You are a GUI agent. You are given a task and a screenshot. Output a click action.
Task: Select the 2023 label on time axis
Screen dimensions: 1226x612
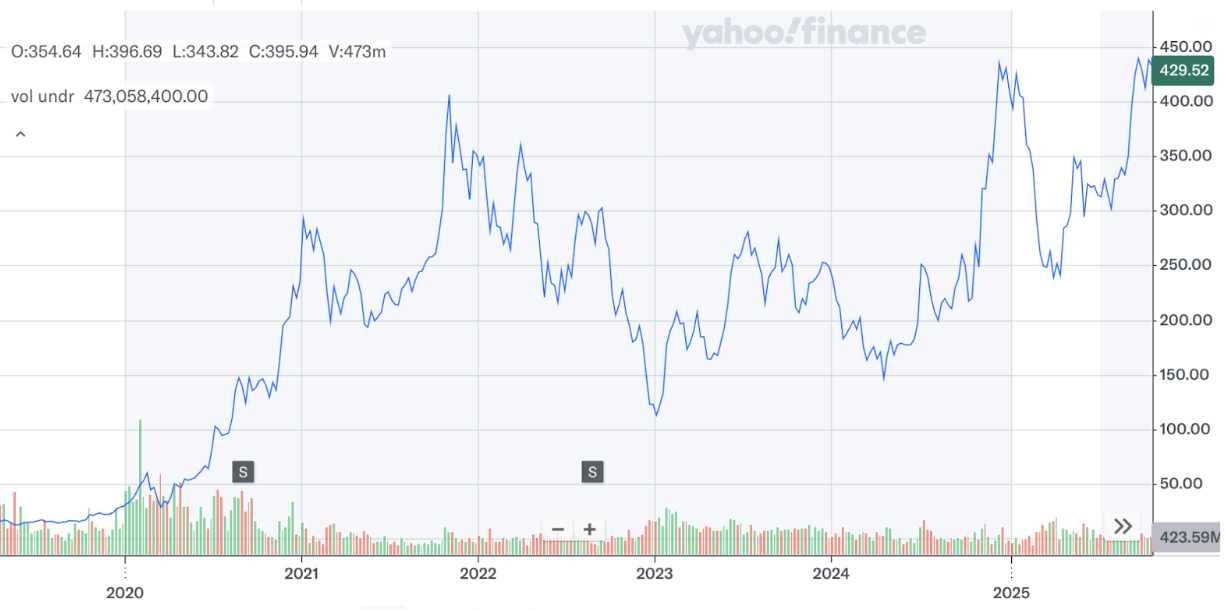tap(654, 574)
